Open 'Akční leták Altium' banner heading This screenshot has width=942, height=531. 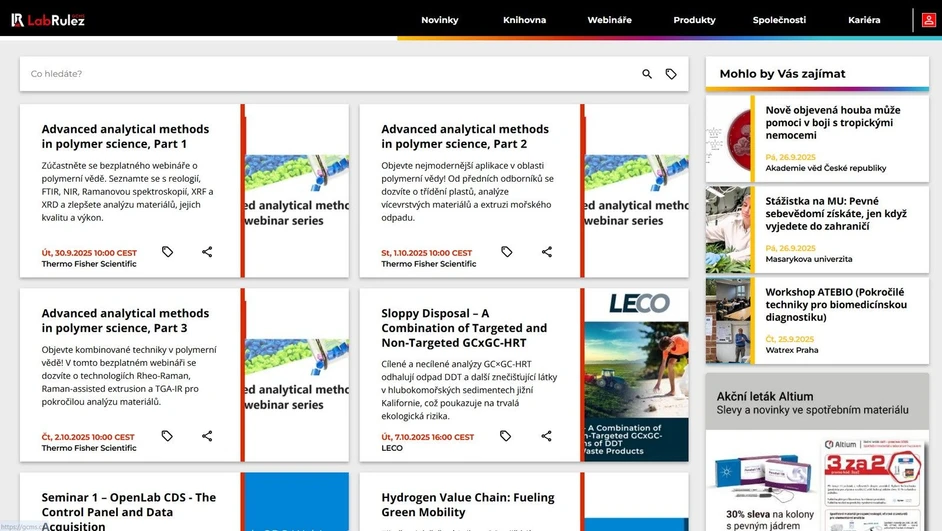[x=765, y=396]
